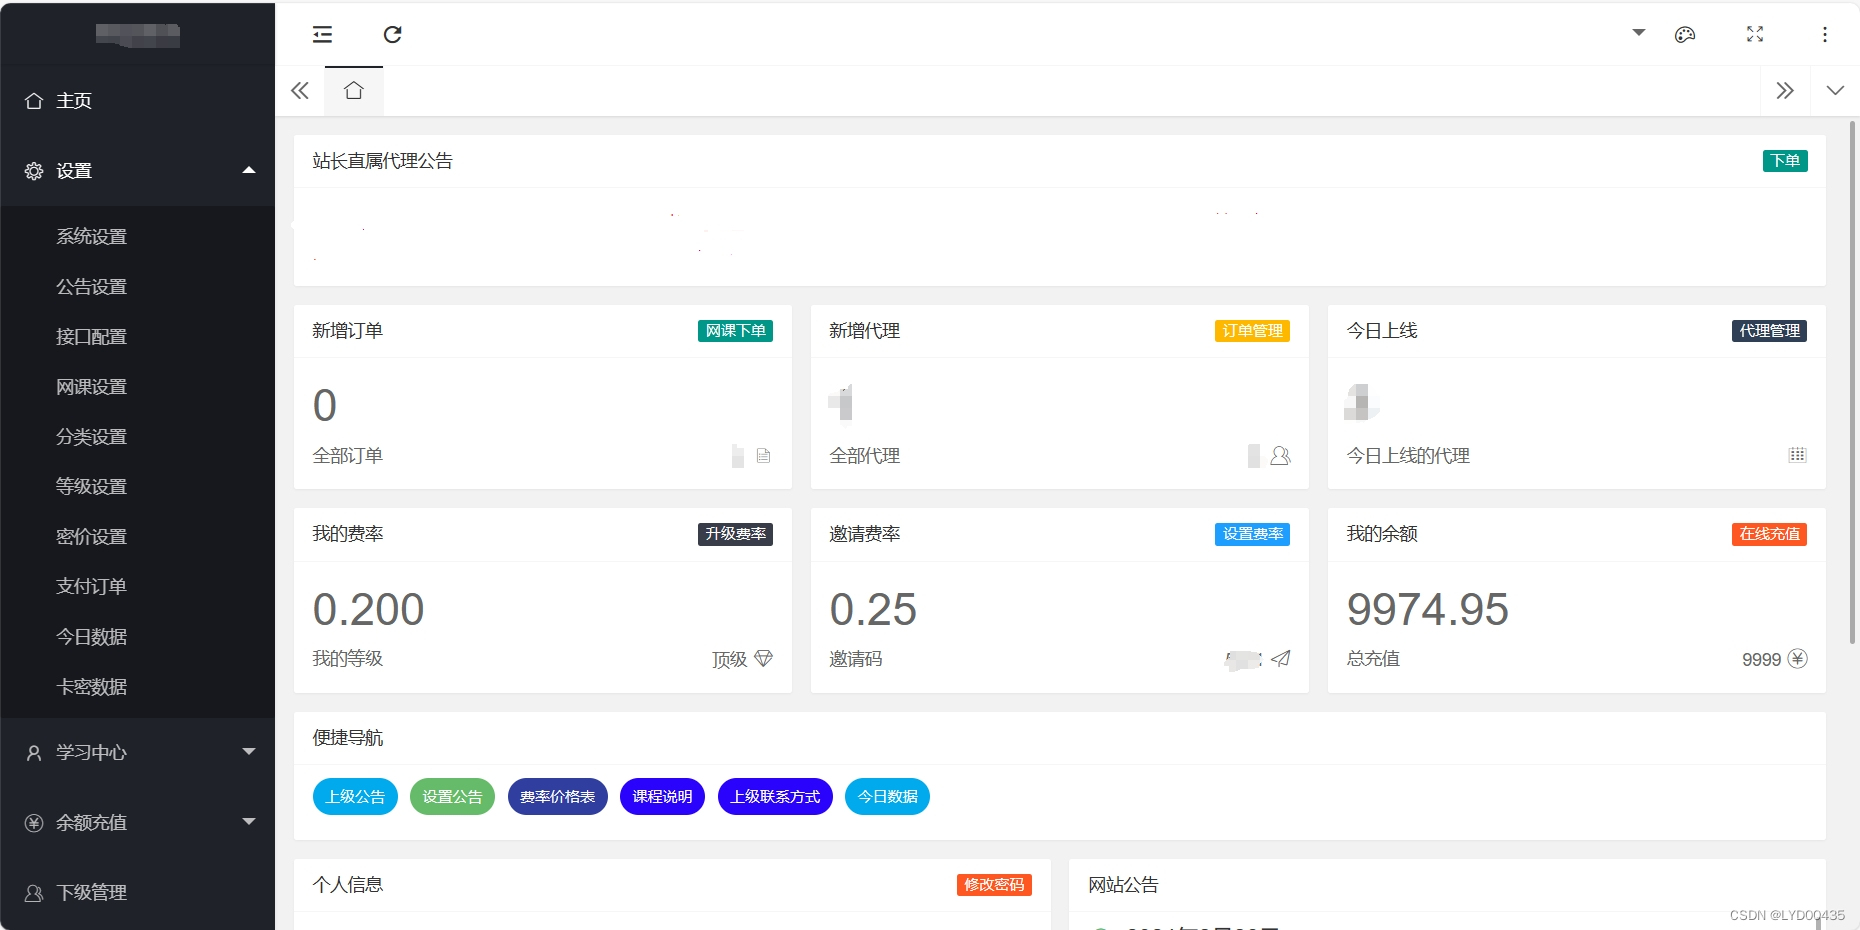Select the home tab icon
1860x930 pixels.
[x=354, y=91]
